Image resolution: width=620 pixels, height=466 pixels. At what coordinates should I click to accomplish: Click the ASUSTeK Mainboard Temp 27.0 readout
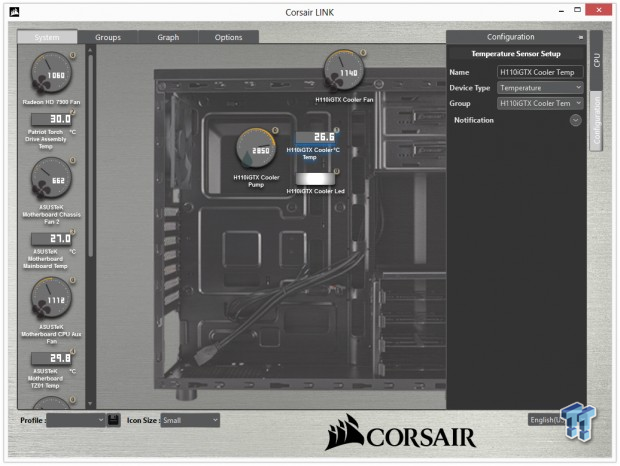[51, 238]
